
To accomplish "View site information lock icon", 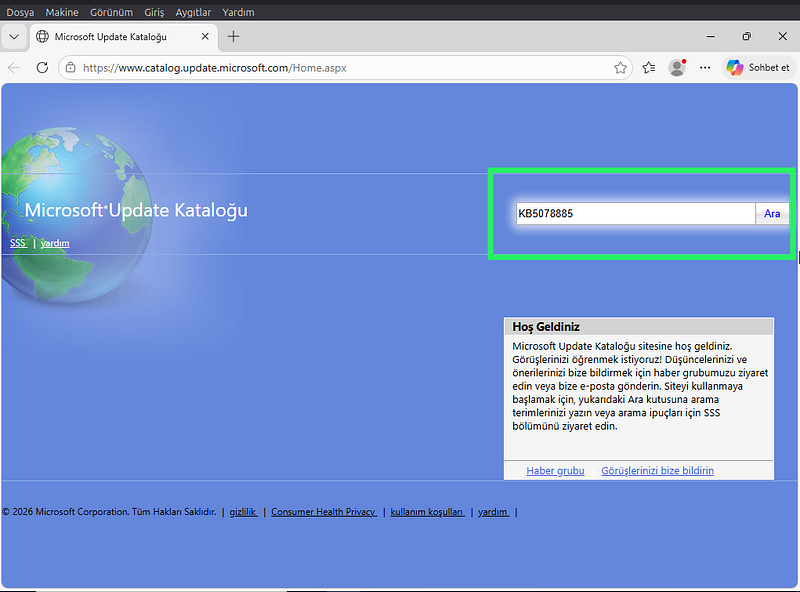I will click(71, 68).
